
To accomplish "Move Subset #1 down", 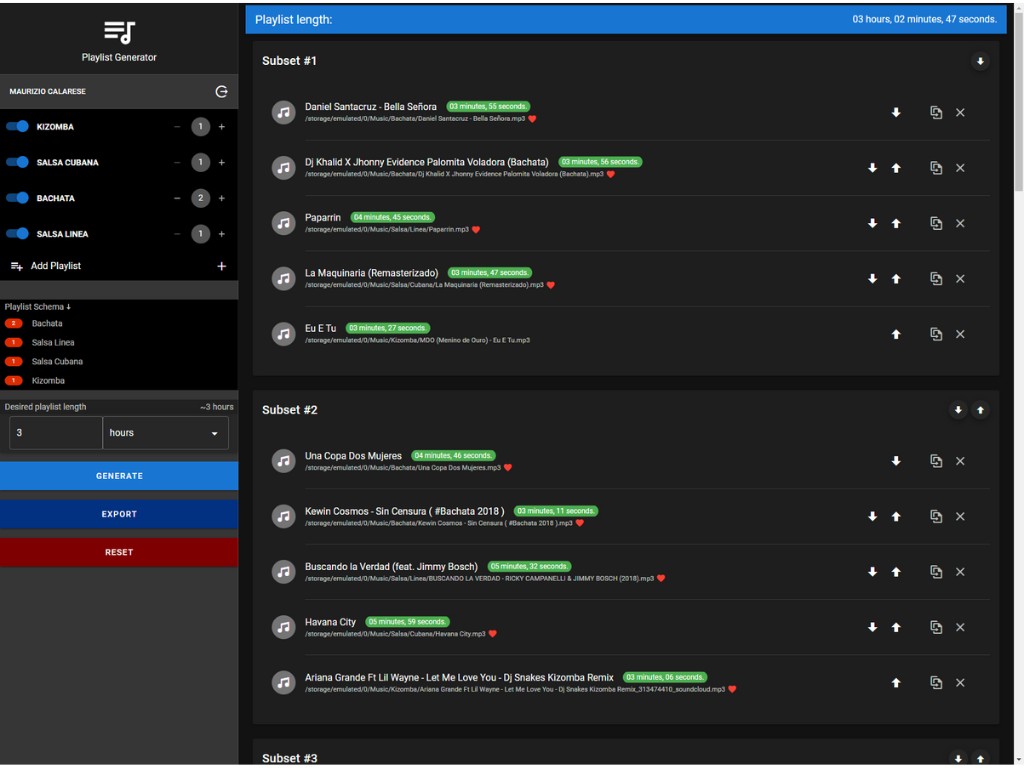I will pyautogui.click(x=980, y=61).
